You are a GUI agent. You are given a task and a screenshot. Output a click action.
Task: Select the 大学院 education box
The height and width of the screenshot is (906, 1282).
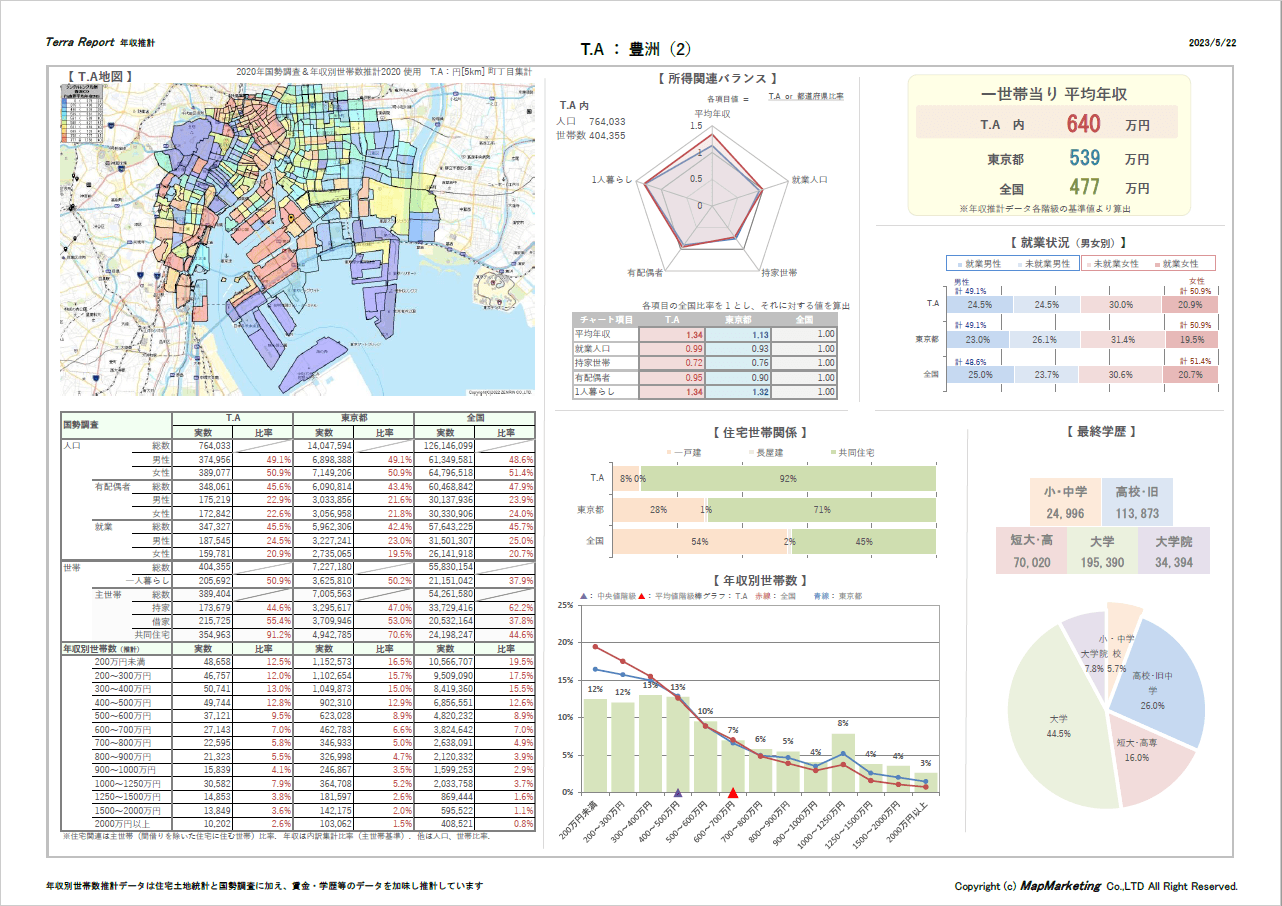pyautogui.click(x=1173, y=551)
